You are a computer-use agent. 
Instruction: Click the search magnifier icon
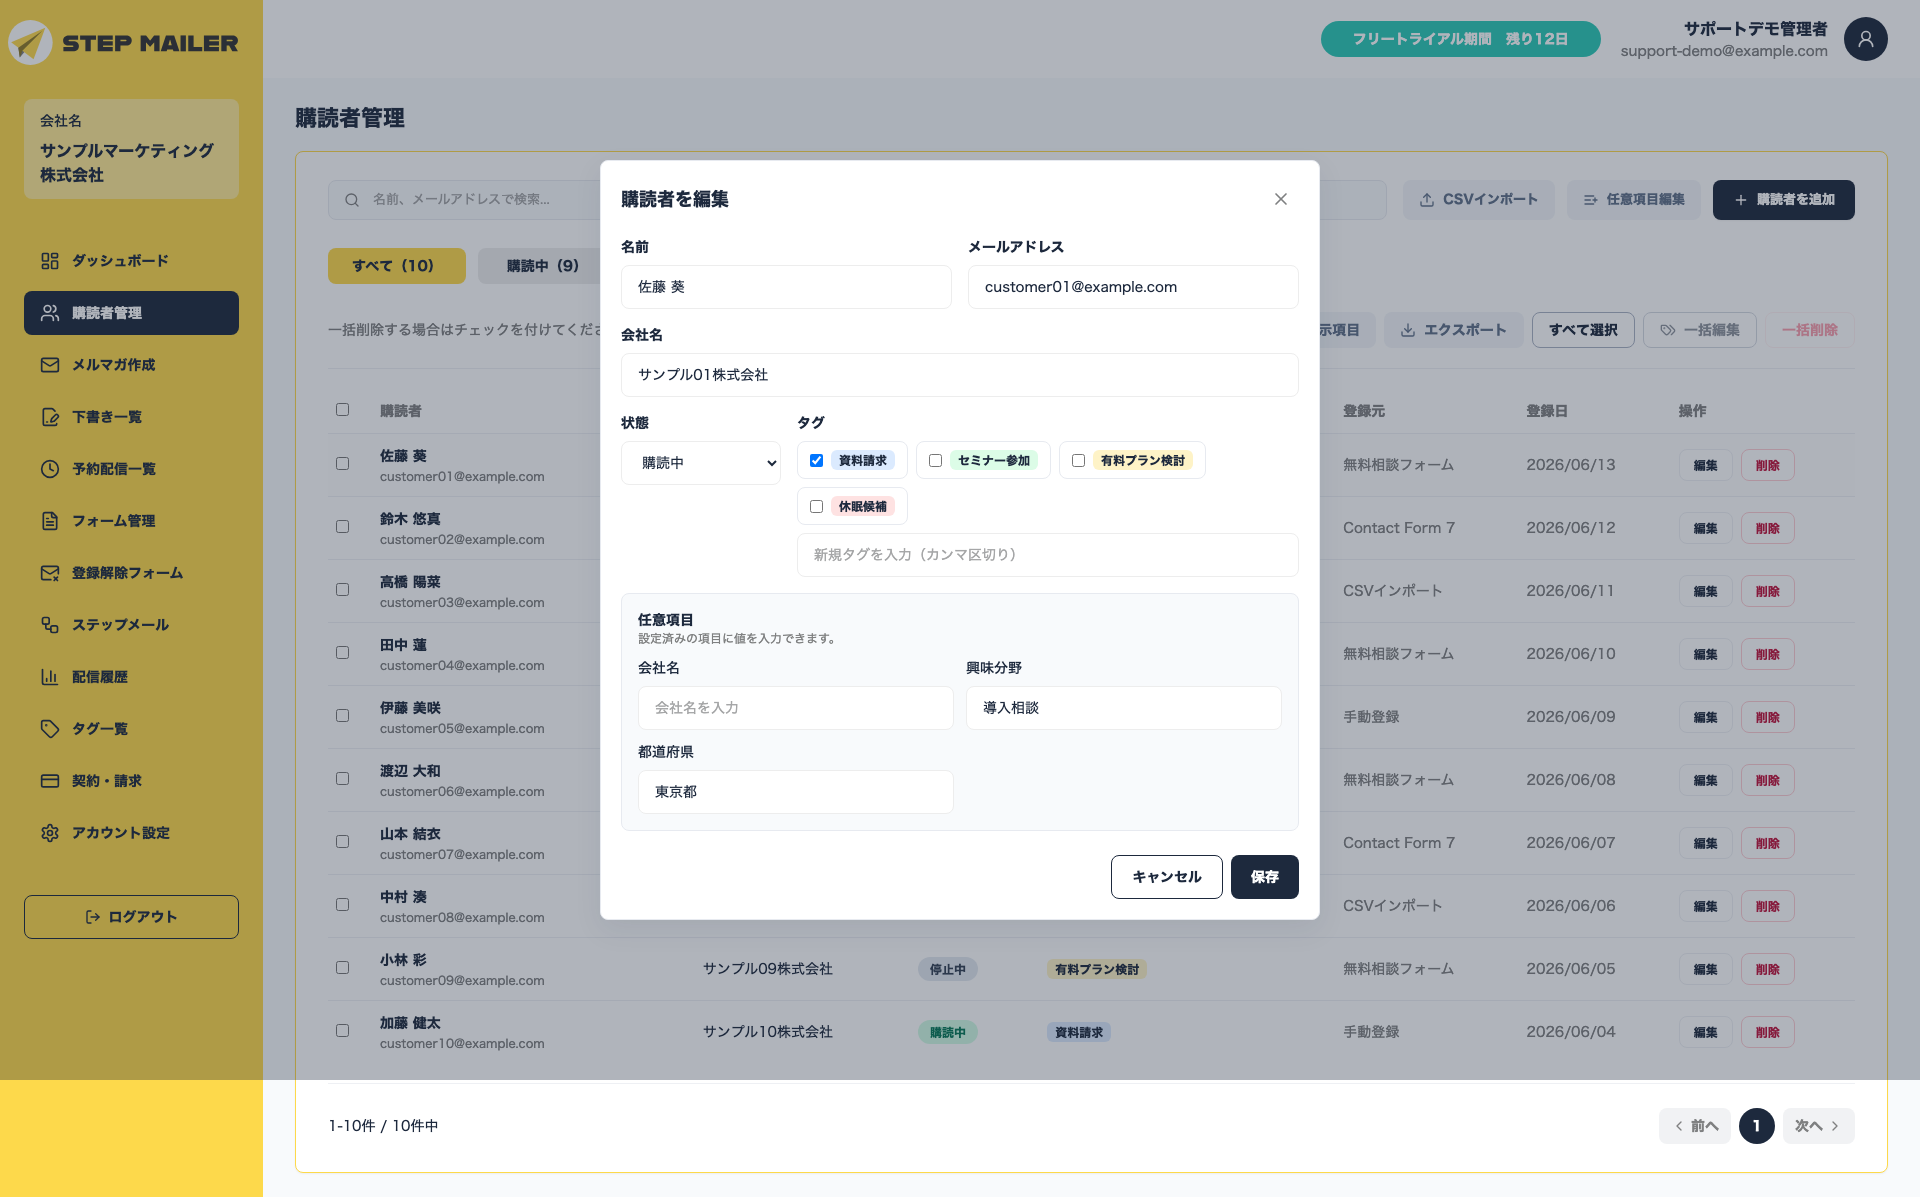352,200
